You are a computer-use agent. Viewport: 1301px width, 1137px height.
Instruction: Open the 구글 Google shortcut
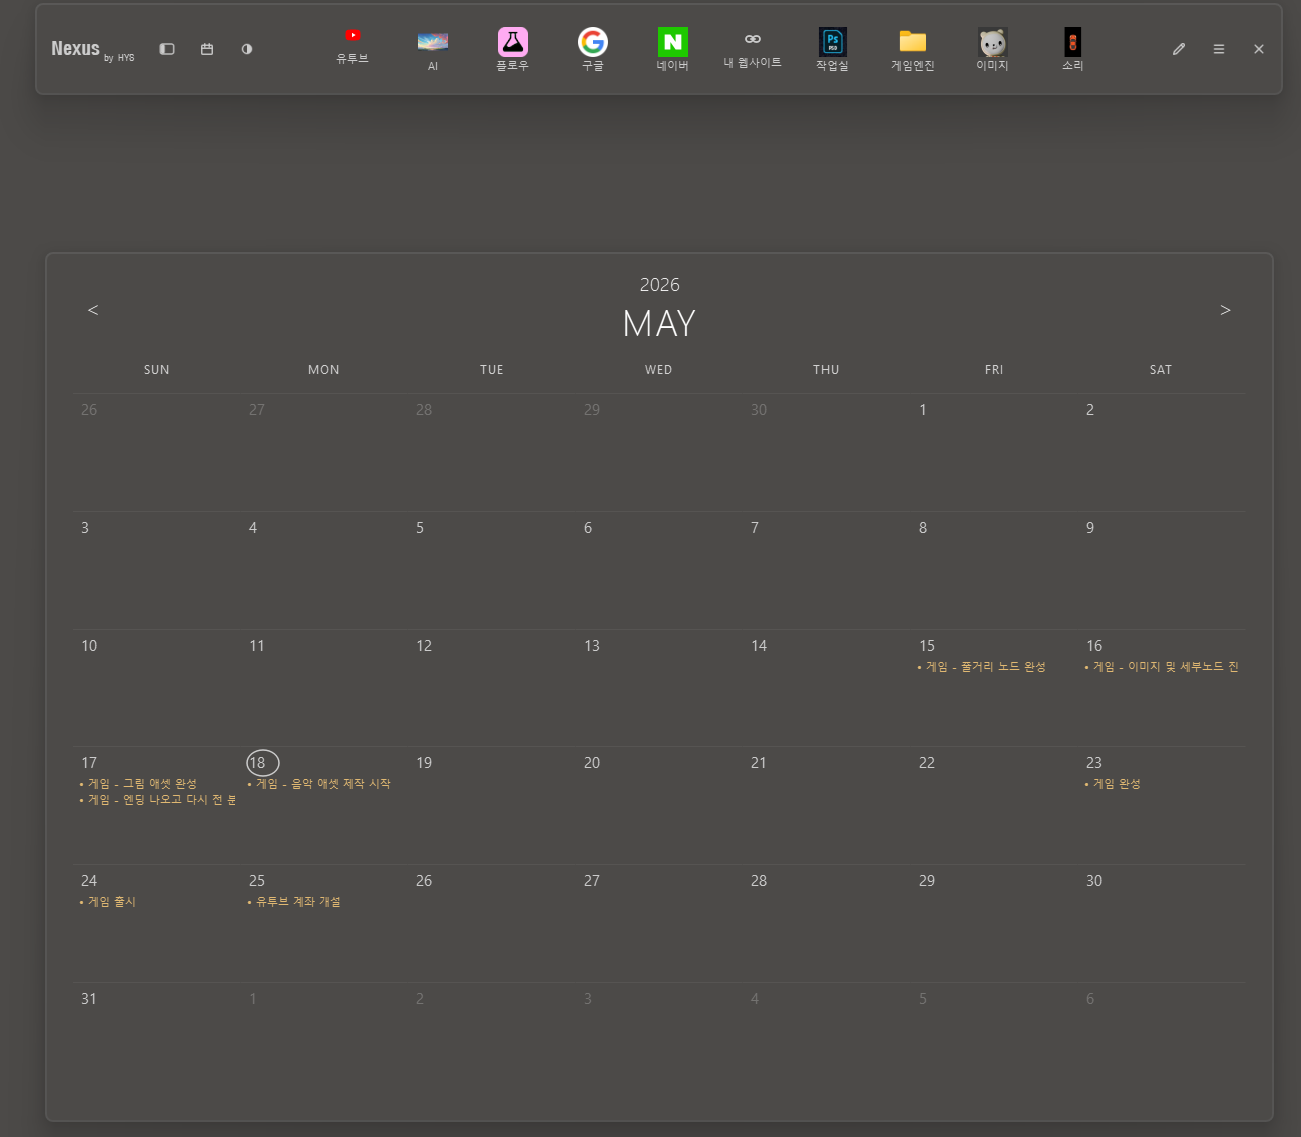[x=592, y=49]
